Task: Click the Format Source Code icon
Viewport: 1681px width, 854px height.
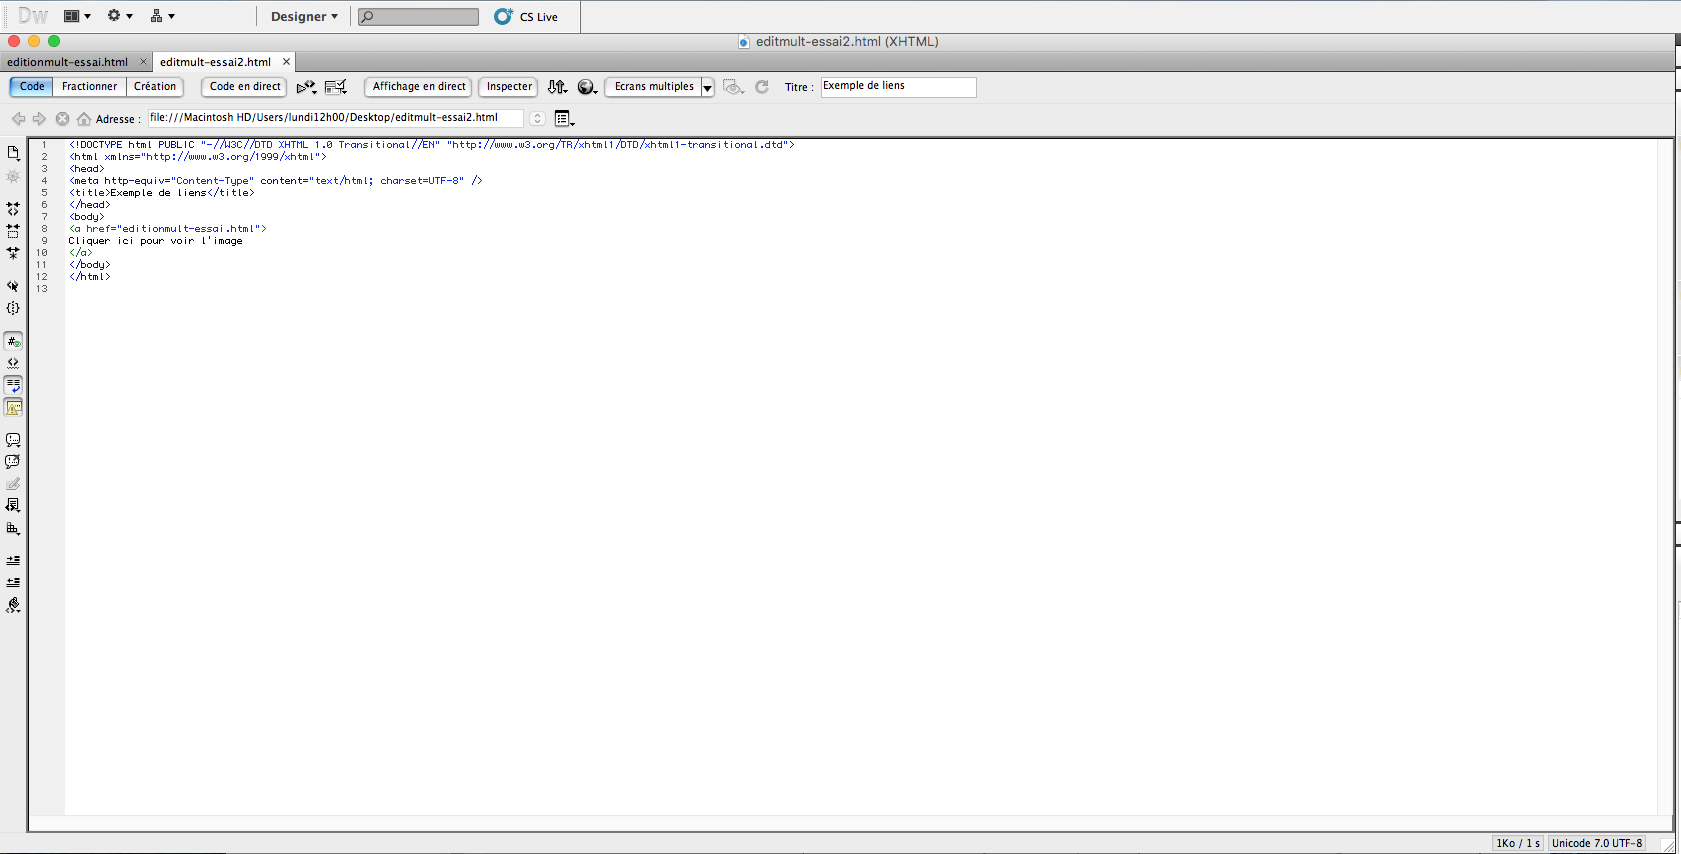Action: click(13, 605)
